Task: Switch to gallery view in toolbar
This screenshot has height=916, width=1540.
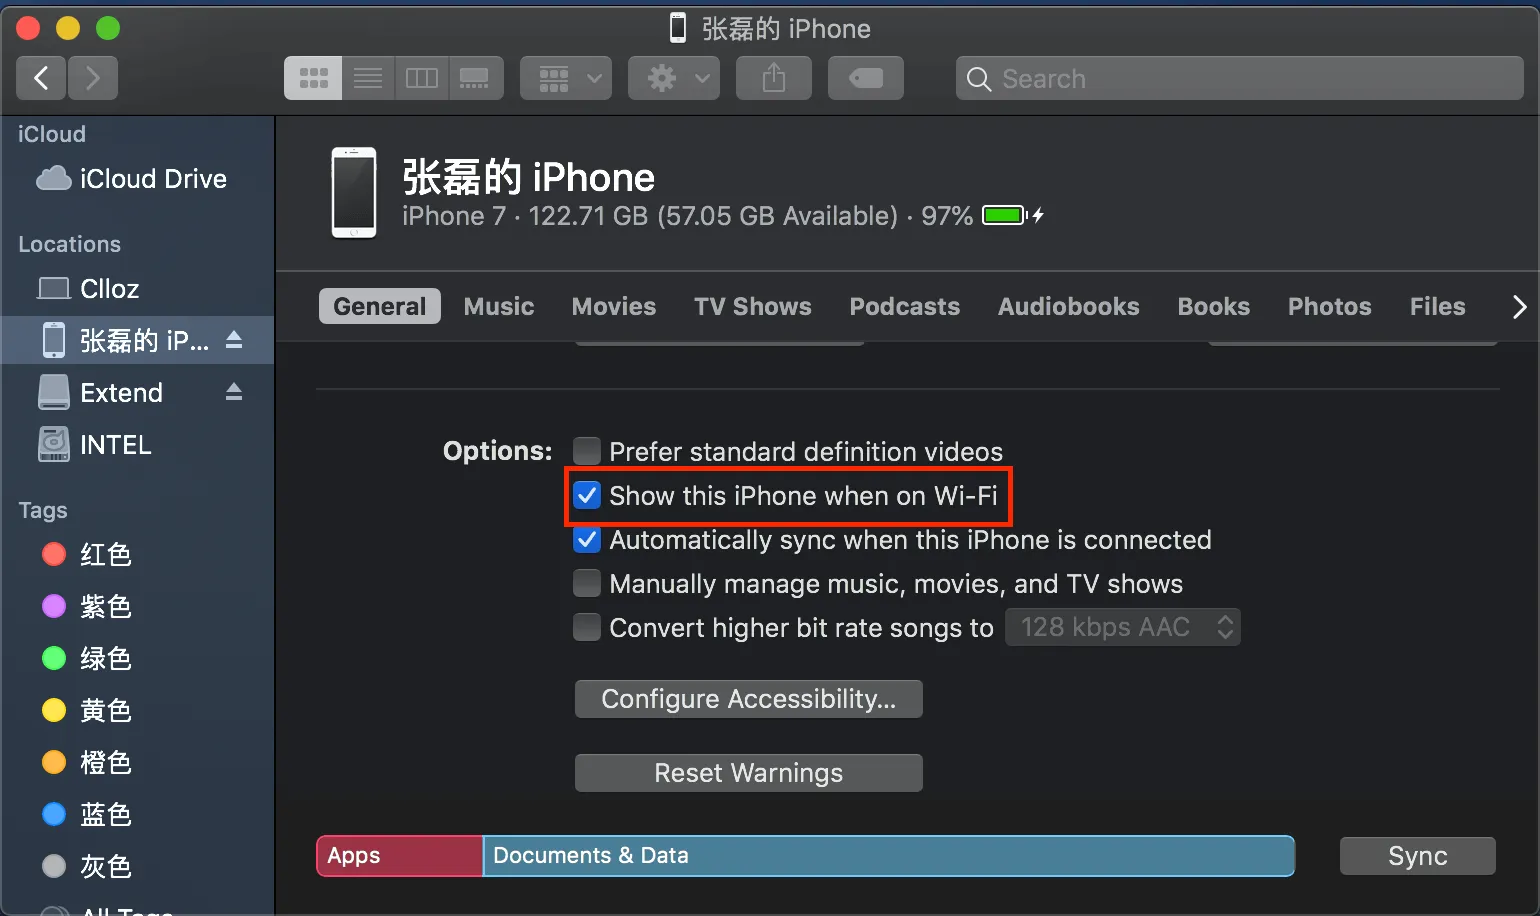Action: [475, 78]
